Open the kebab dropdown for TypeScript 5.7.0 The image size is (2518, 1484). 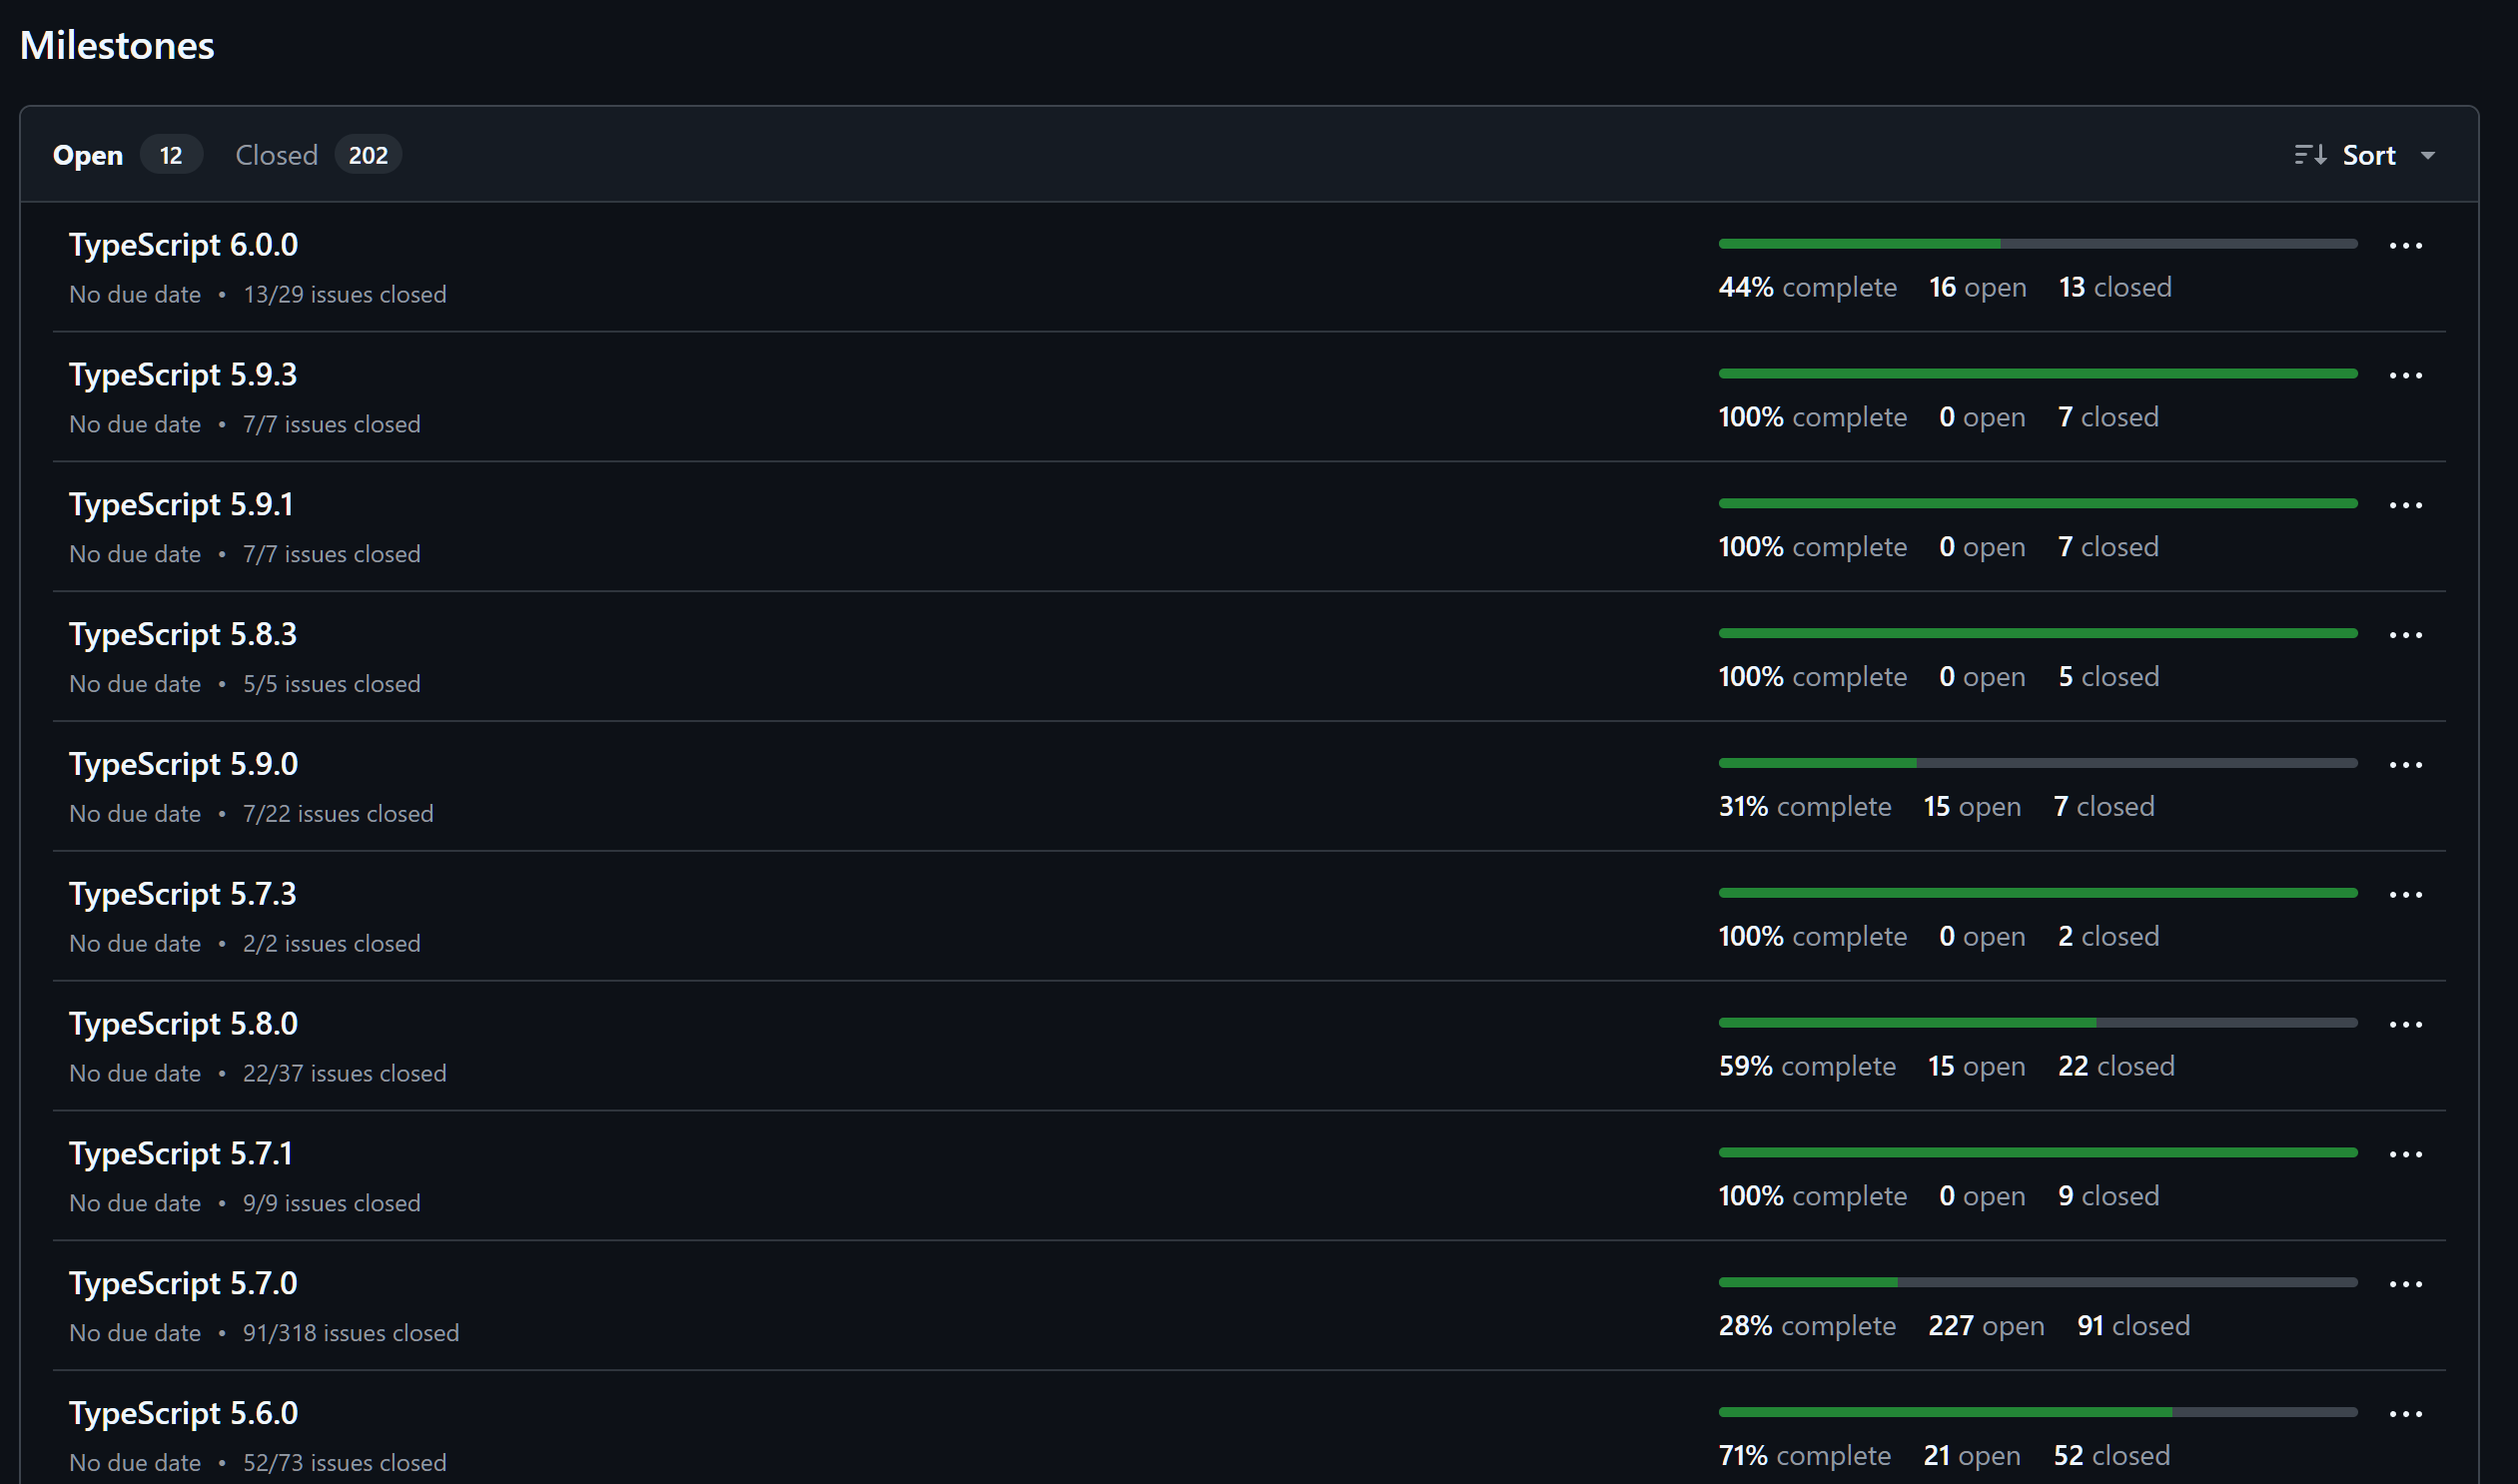2406,1283
